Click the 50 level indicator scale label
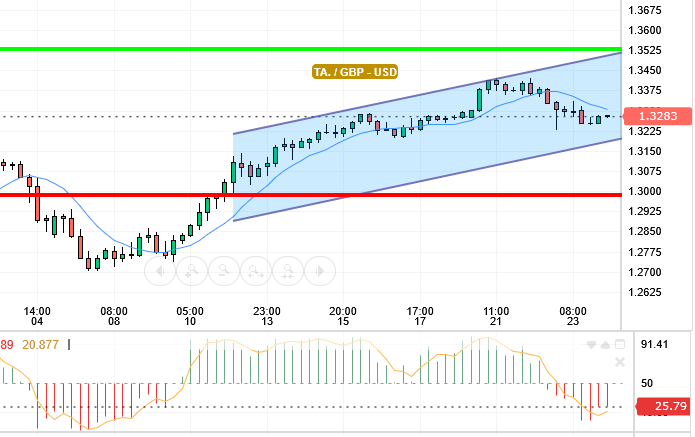695x437 pixels. click(647, 383)
